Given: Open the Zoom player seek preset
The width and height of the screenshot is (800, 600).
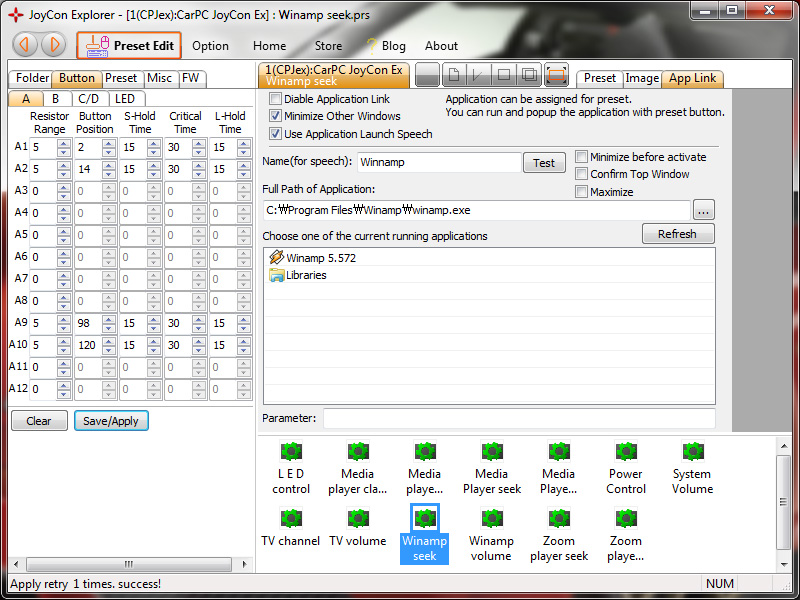Looking at the screenshot, I should (x=559, y=534).
